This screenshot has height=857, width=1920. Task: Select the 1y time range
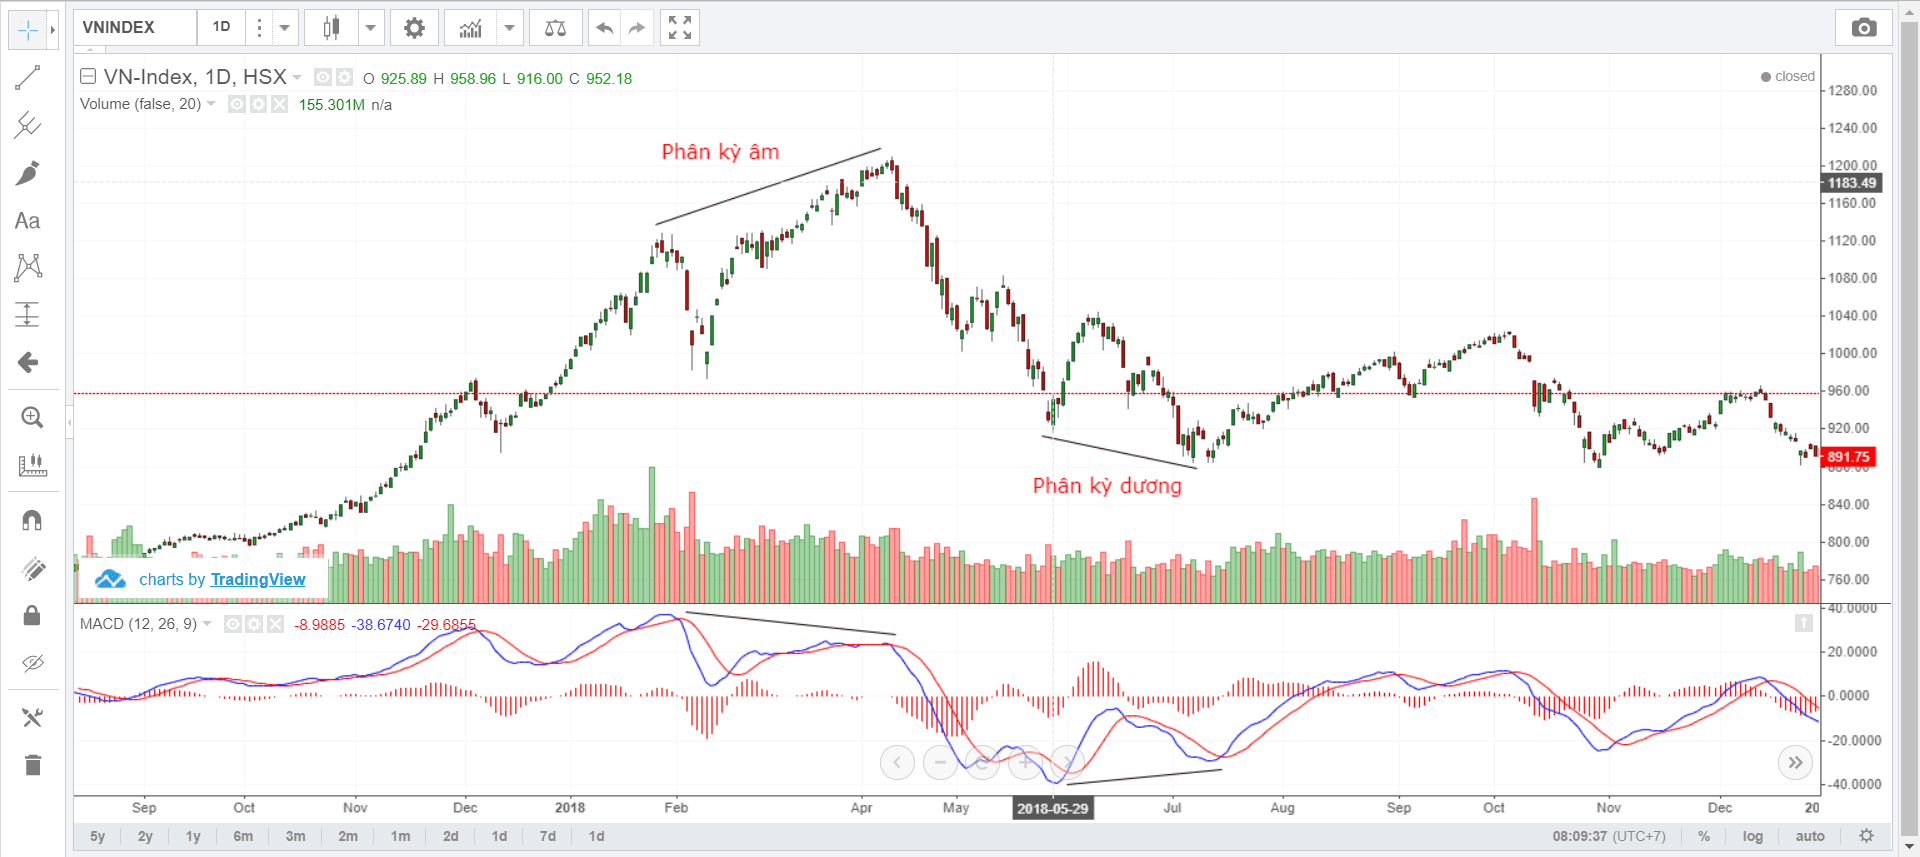[x=194, y=836]
